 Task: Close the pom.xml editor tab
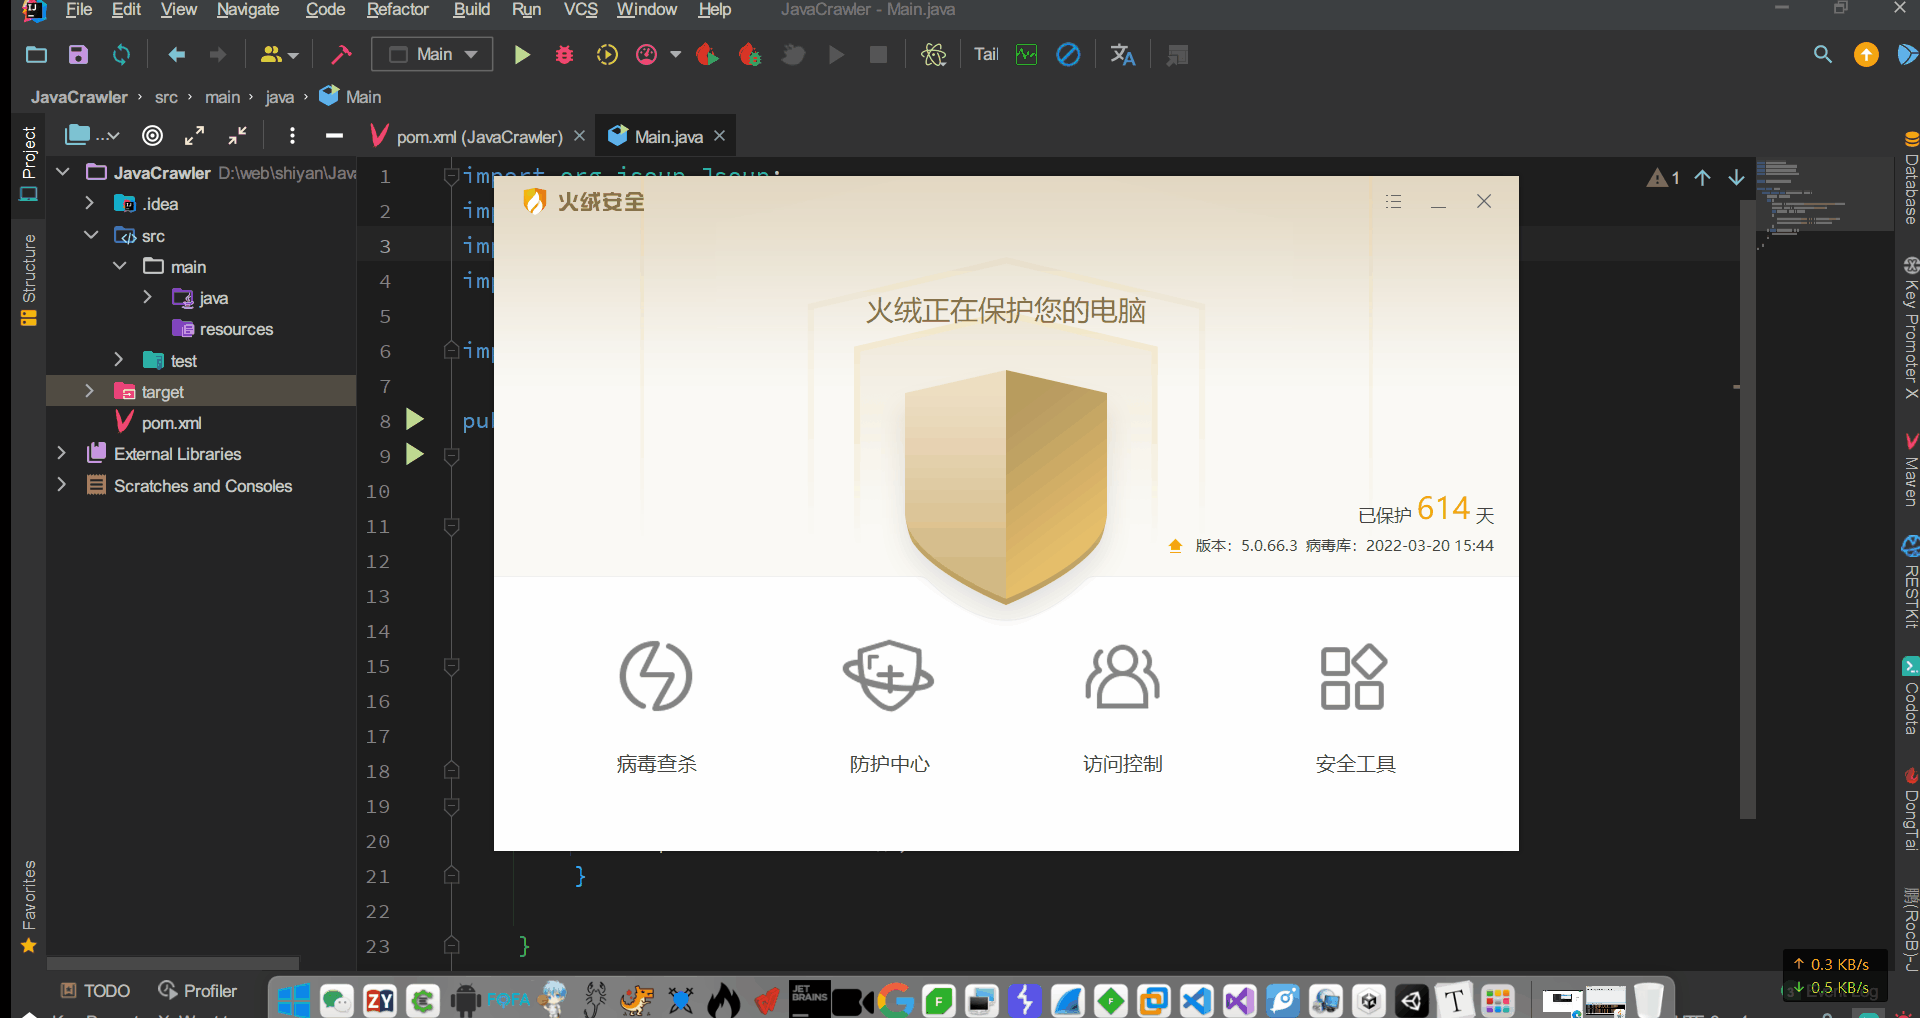pyautogui.click(x=579, y=136)
